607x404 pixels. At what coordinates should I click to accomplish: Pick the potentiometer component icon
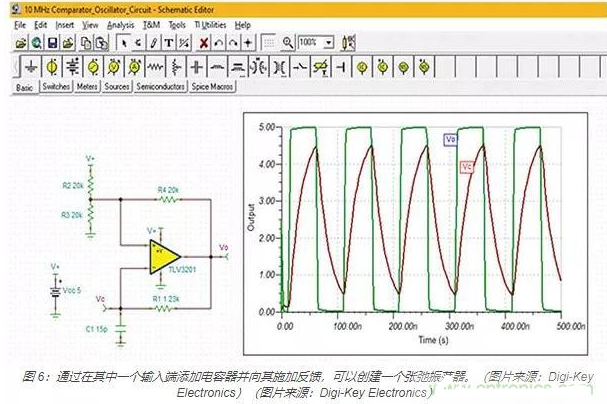point(176,67)
